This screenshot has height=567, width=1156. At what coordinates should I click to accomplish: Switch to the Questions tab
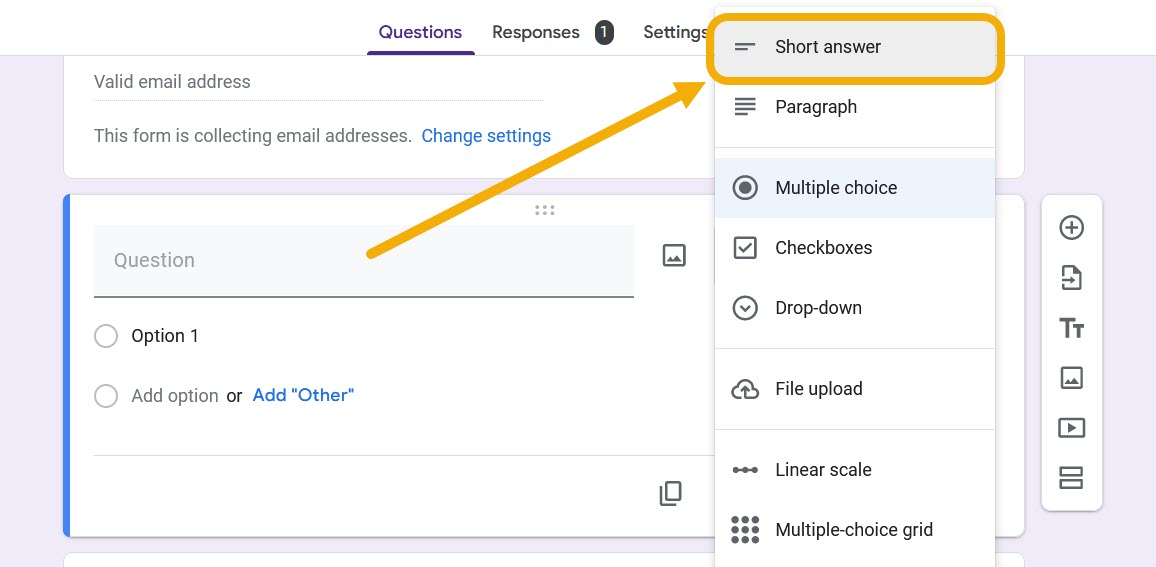(420, 32)
